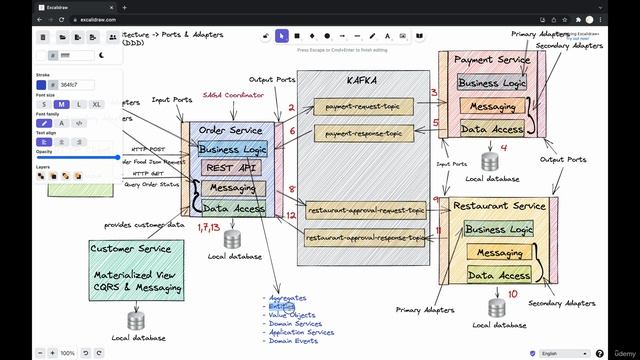The image size is (640, 360).
Task: Select code font family option
Action: click(79, 123)
